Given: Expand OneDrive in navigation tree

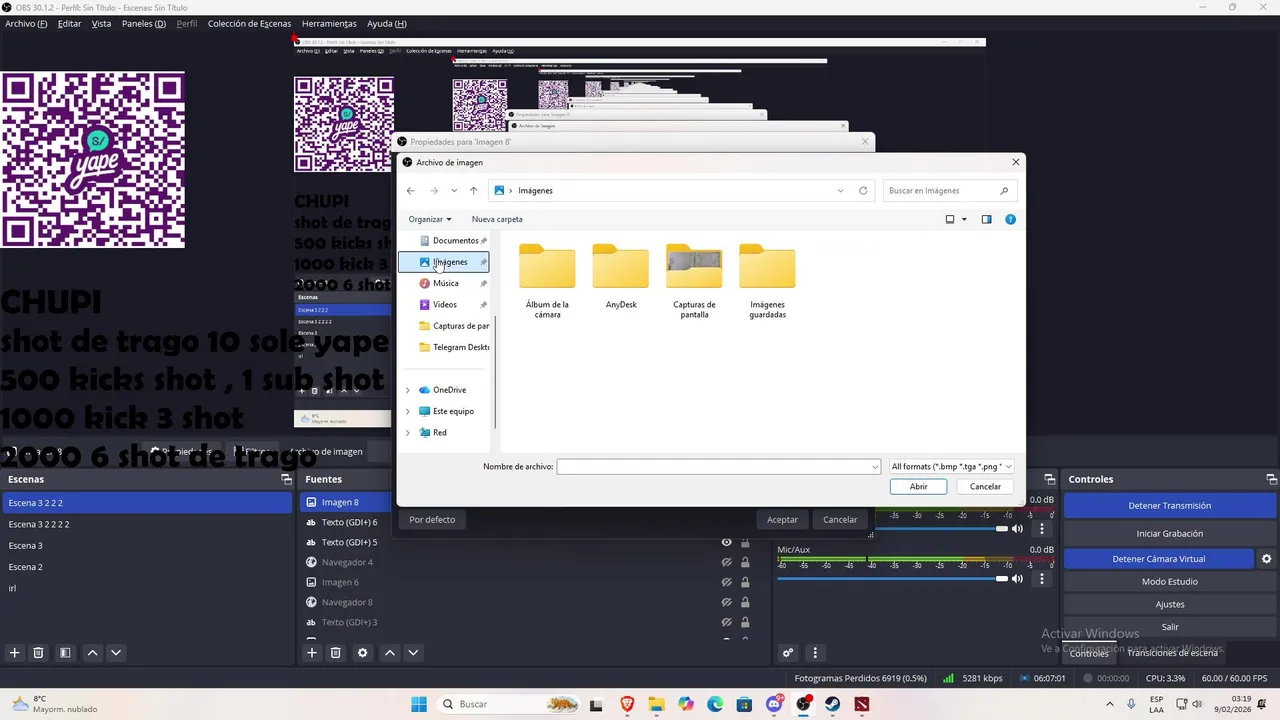Looking at the screenshot, I should point(407,390).
